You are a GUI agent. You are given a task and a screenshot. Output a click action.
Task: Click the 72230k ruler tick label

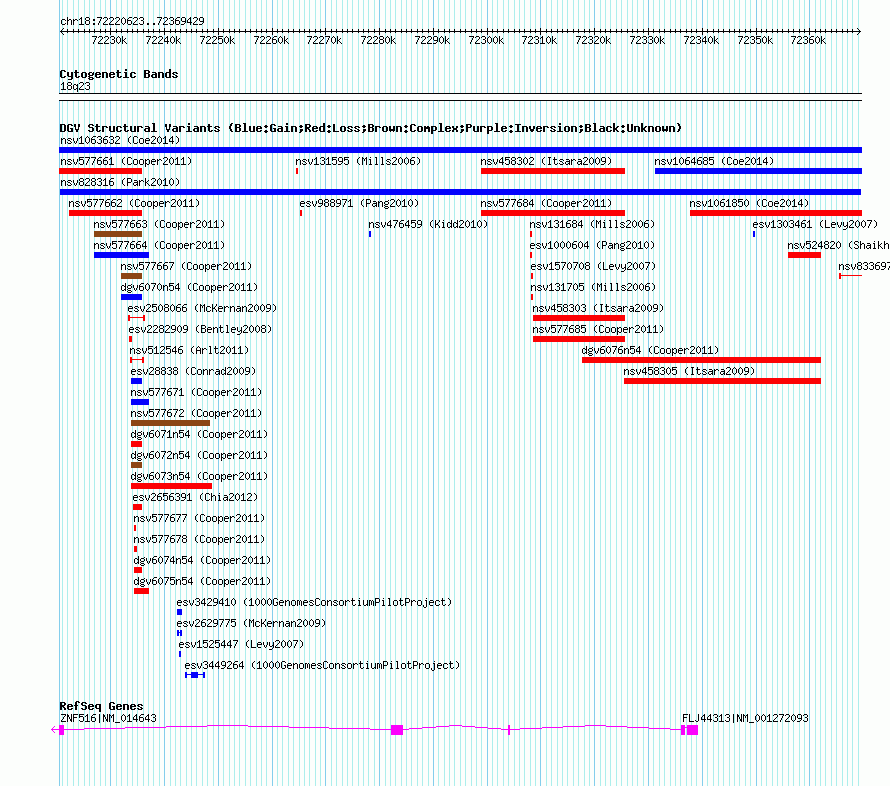tap(109, 40)
